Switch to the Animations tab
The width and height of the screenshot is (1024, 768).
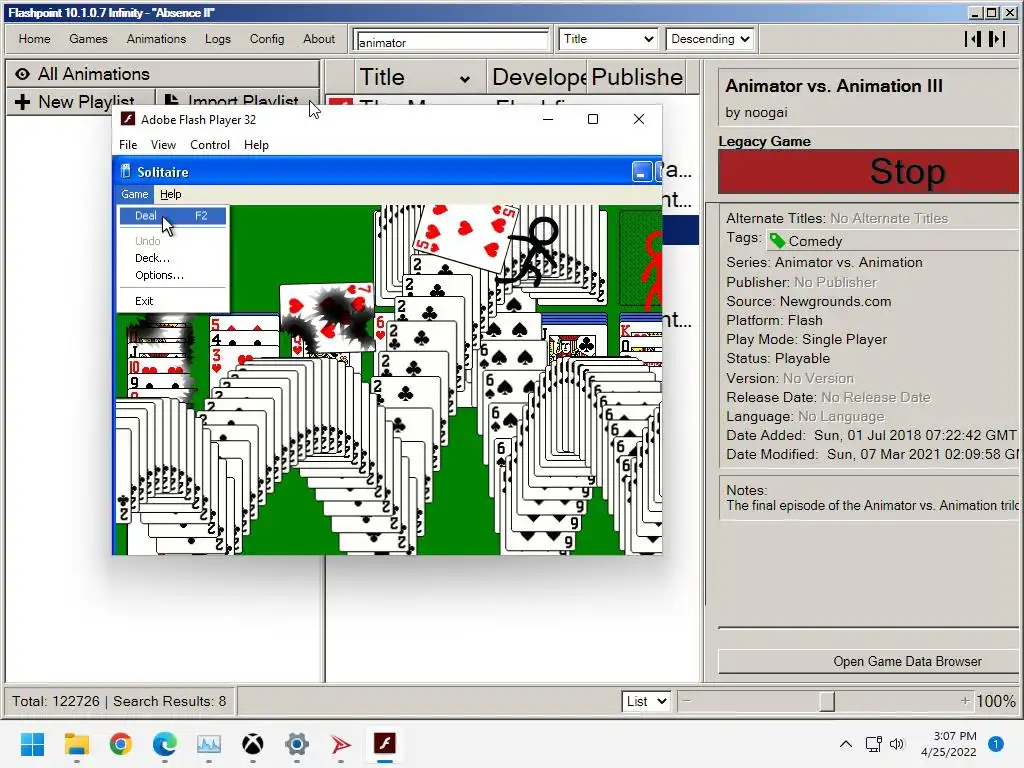(x=156, y=39)
